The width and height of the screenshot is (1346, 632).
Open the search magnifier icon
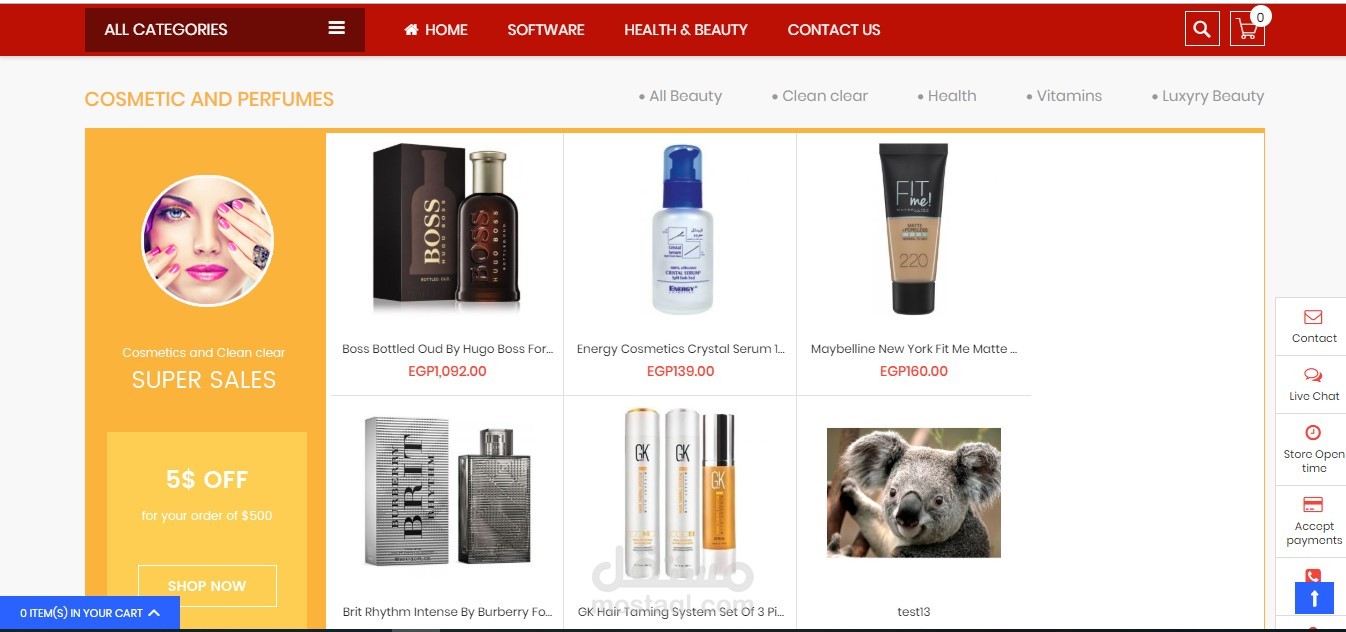click(x=1202, y=29)
